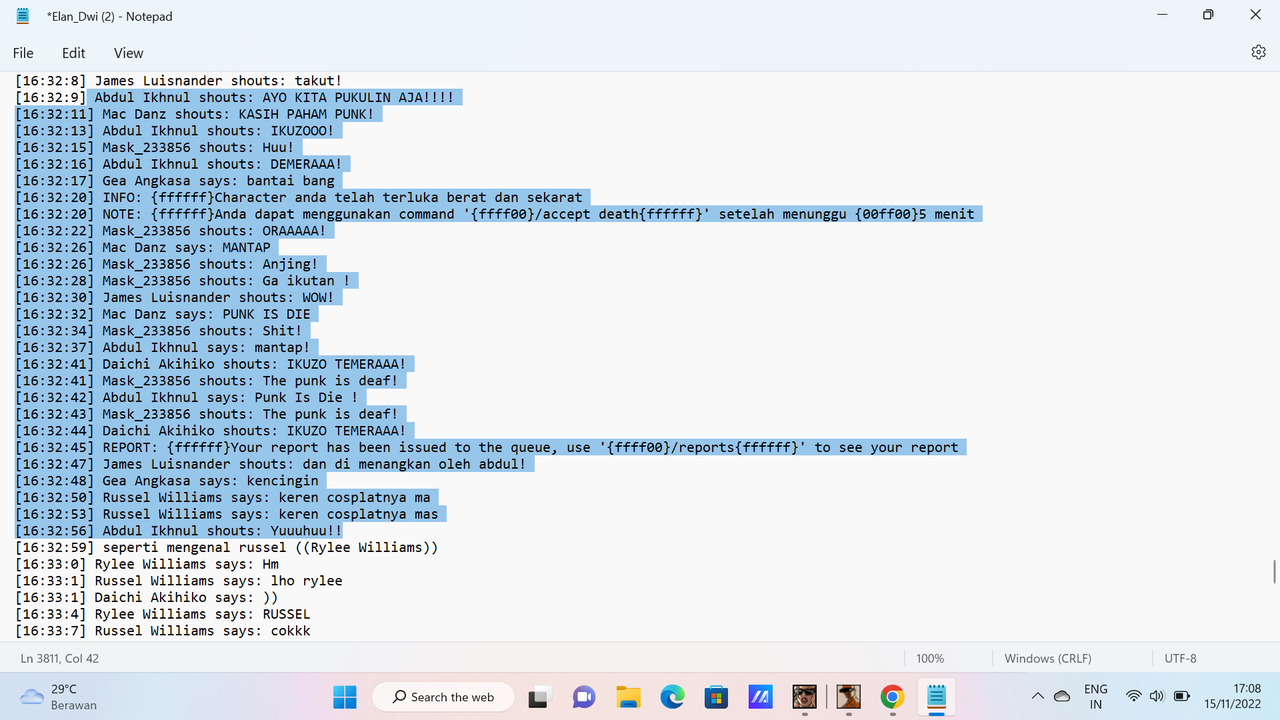Click the volume speaker tray icon
Image resolution: width=1280 pixels, height=720 pixels.
tap(1157, 696)
